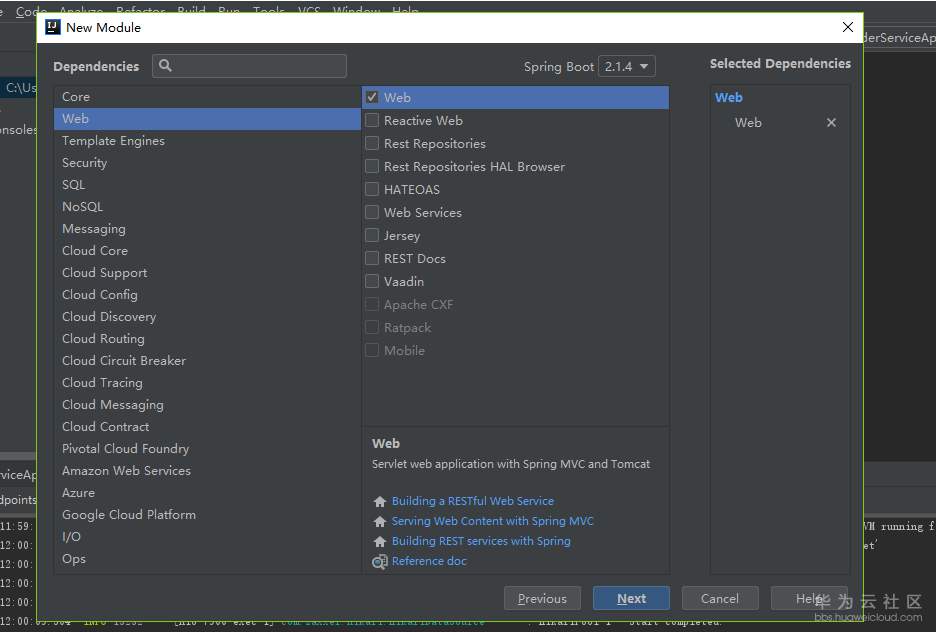This screenshot has height=632, width=936.
Task: Open Building a RESTful Web Service link
Action: coord(473,501)
